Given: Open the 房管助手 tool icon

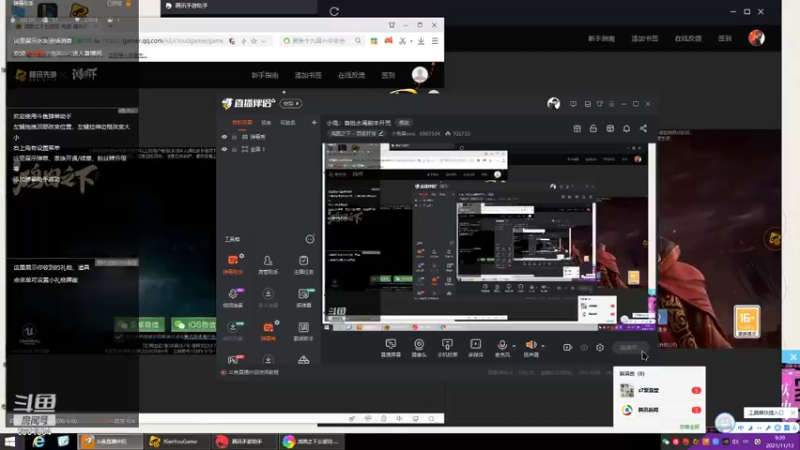Looking at the screenshot, I should click(268, 264).
